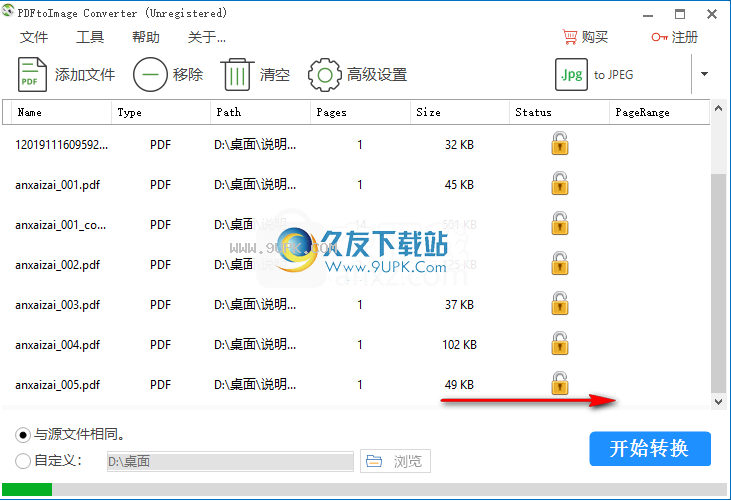Click the Clear trash can icon

[x=237, y=75]
